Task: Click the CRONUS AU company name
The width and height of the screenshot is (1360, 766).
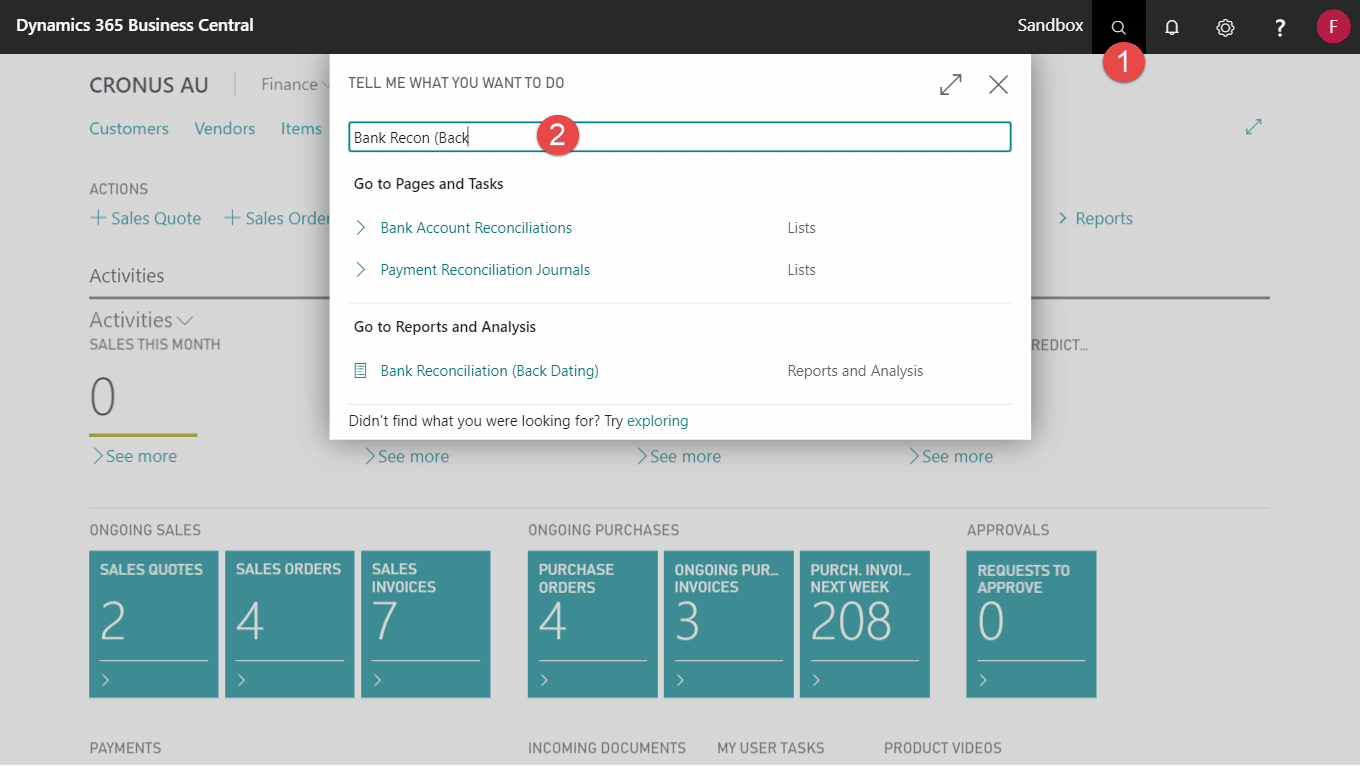Action: [x=149, y=85]
